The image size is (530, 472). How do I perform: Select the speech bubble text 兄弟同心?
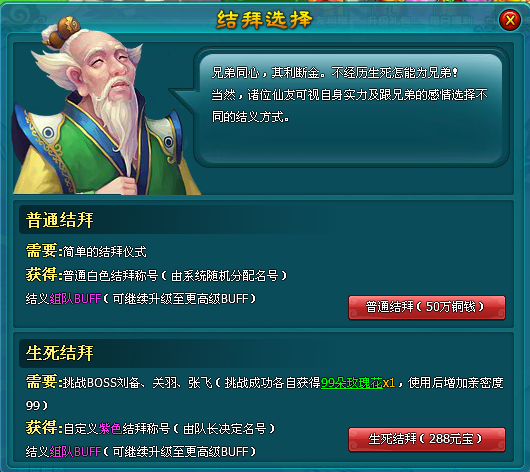pos(235,73)
